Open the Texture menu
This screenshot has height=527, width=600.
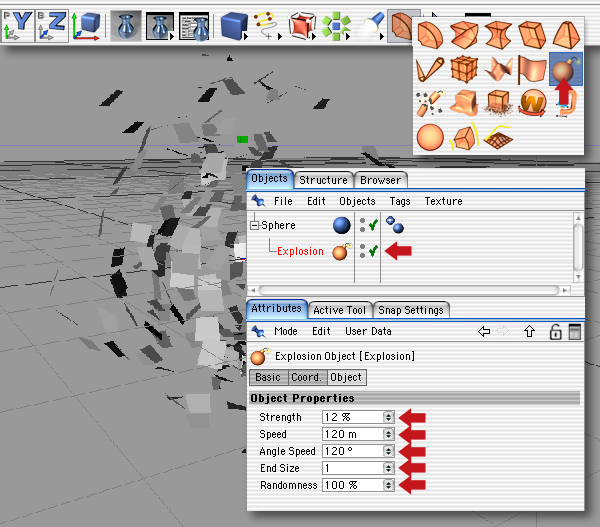pyautogui.click(x=443, y=201)
